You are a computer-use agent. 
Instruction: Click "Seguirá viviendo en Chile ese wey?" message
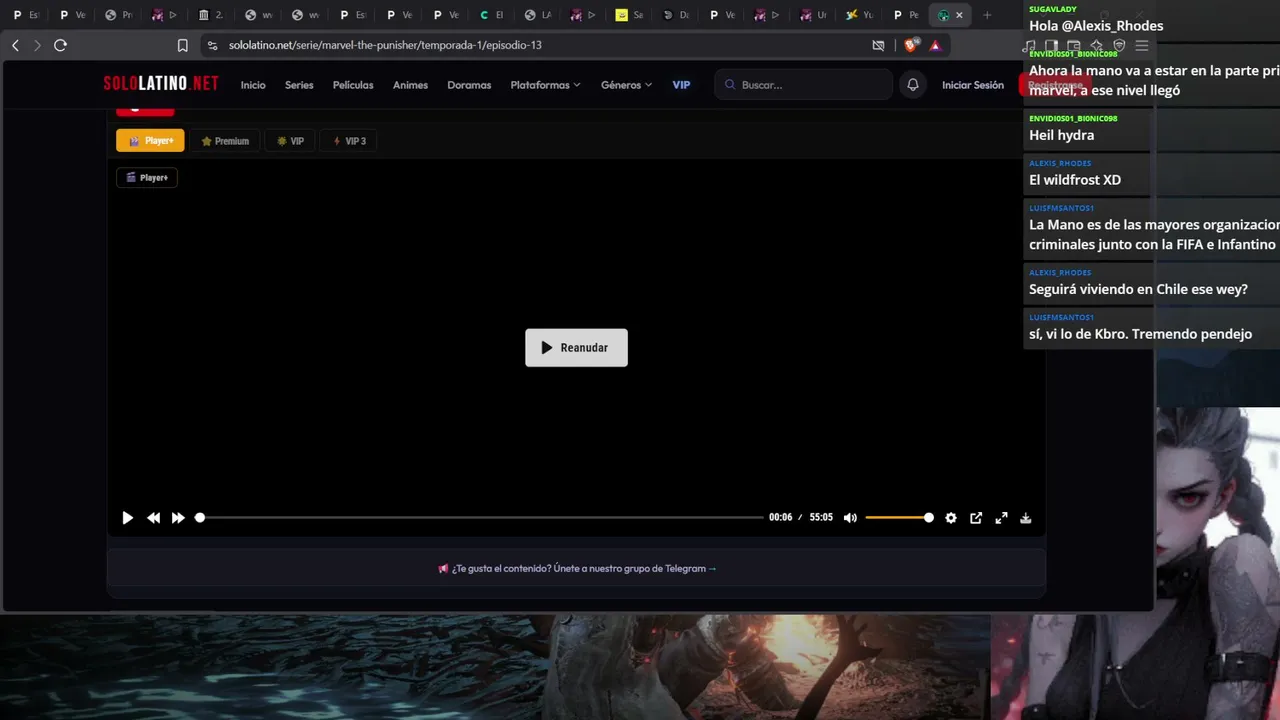pyautogui.click(x=1138, y=289)
